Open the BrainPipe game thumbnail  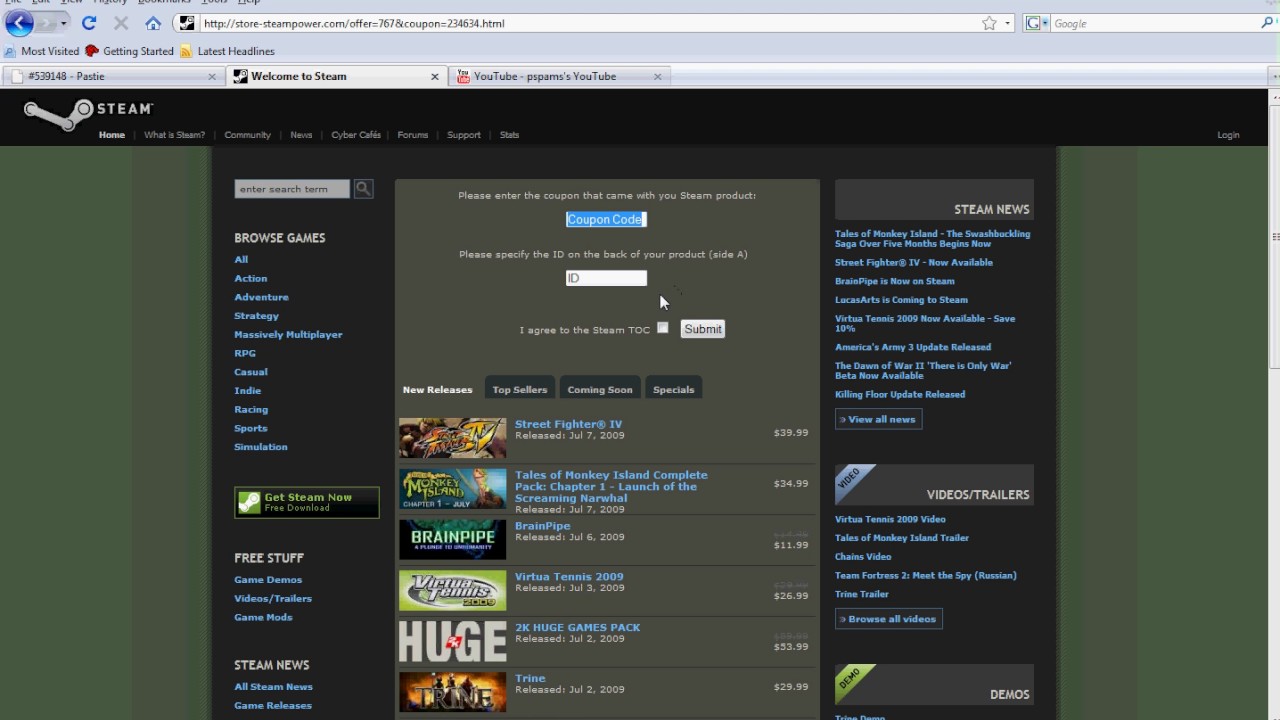pos(452,539)
